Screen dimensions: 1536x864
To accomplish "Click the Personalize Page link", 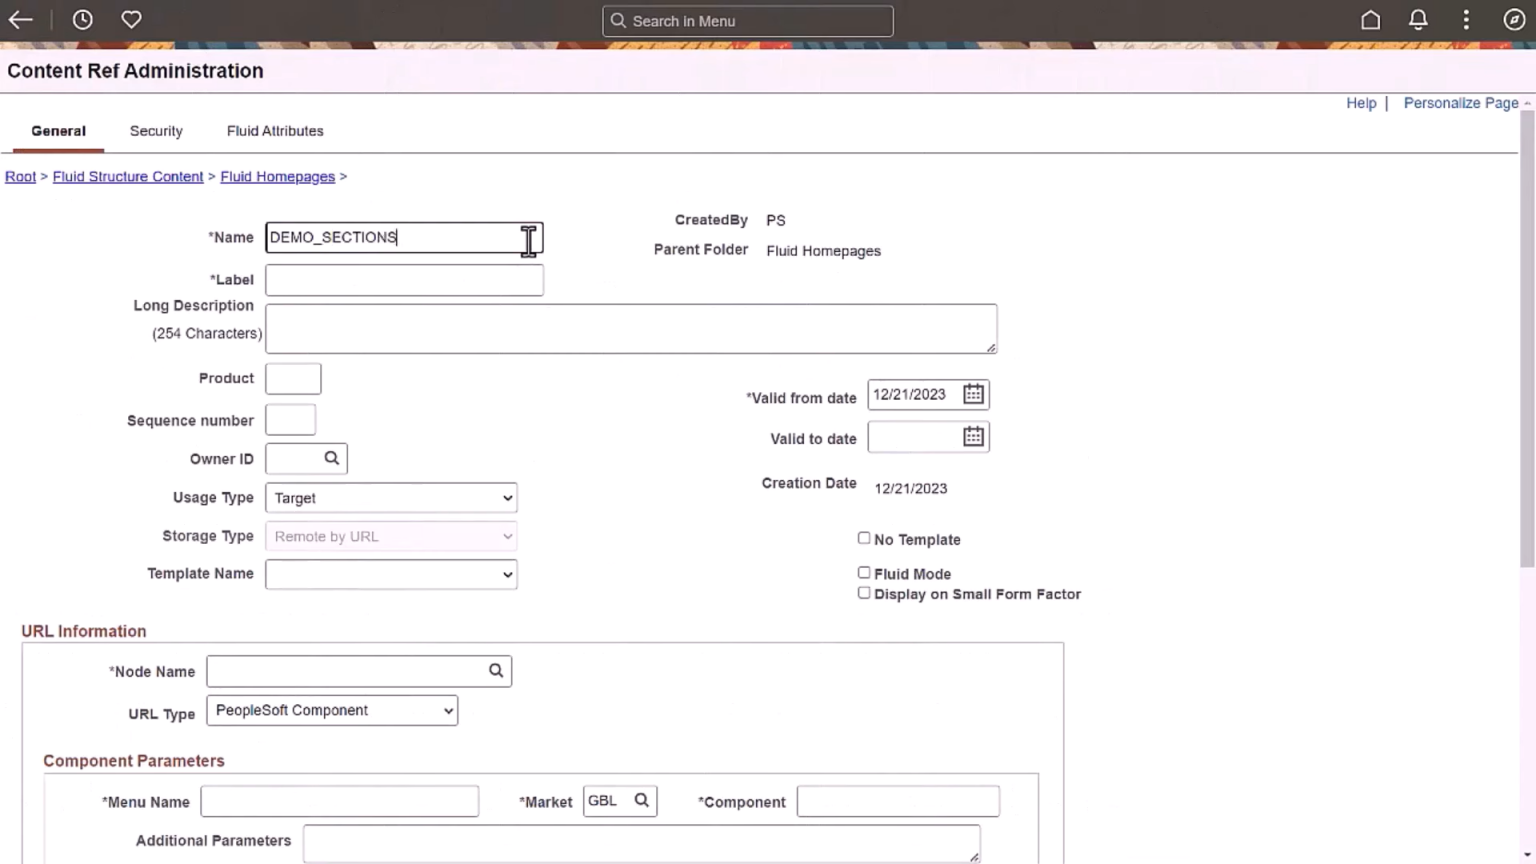I will [1460, 103].
